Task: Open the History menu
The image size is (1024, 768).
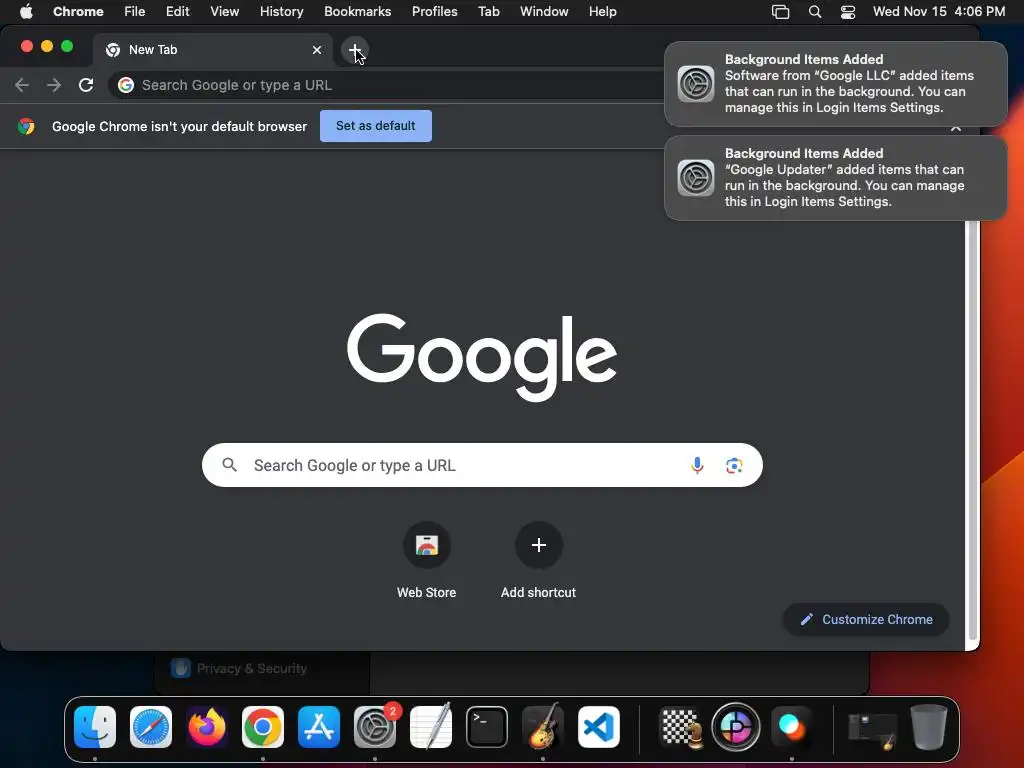Action: tap(281, 12)
